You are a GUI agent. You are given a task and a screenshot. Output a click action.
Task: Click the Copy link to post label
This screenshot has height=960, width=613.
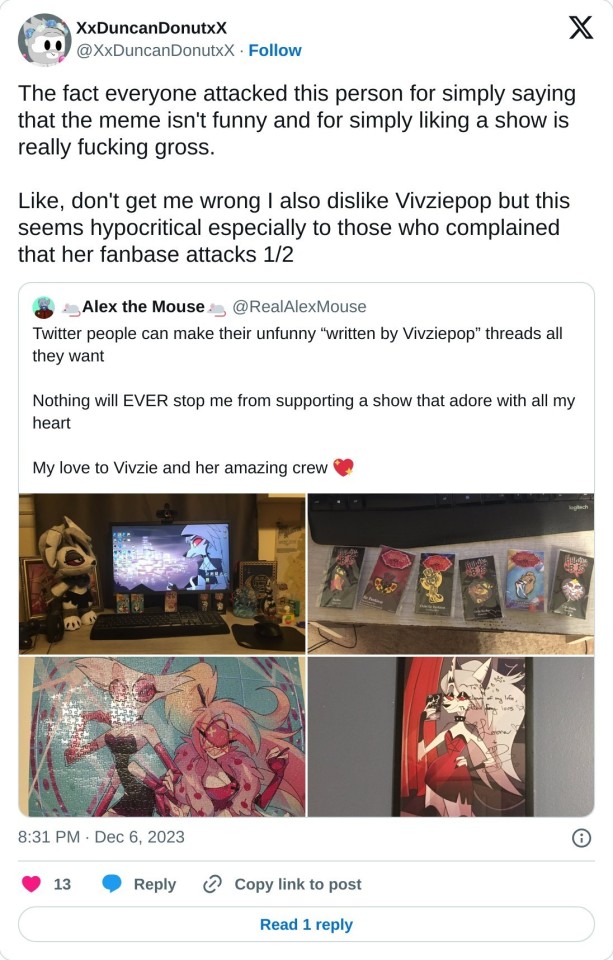pyautogui.click(x=298, y=884)
